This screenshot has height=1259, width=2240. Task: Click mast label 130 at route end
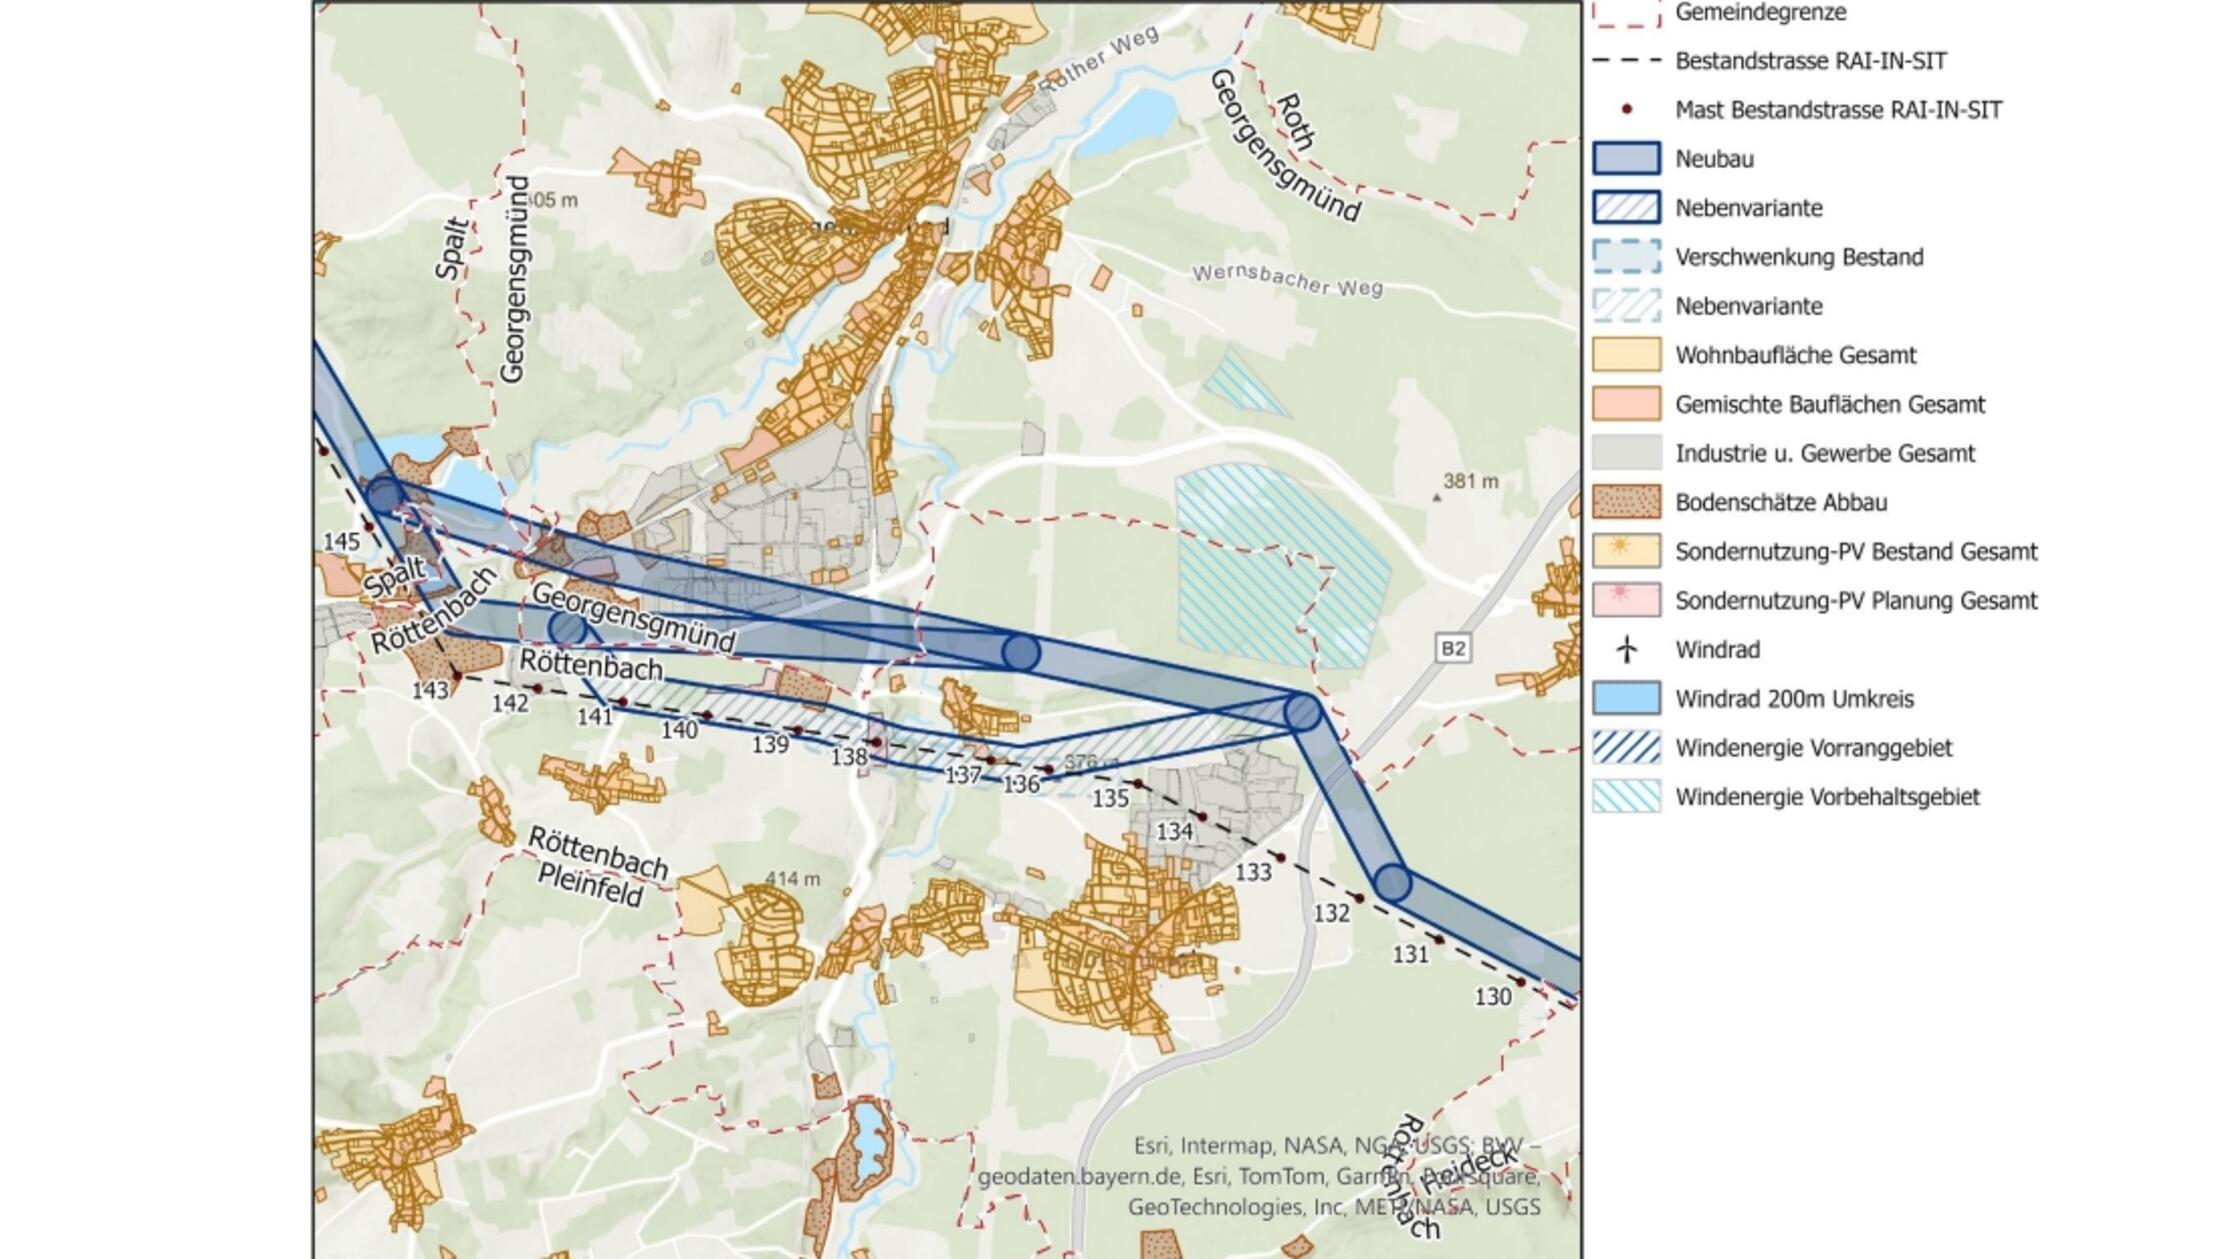[1493, 997]
